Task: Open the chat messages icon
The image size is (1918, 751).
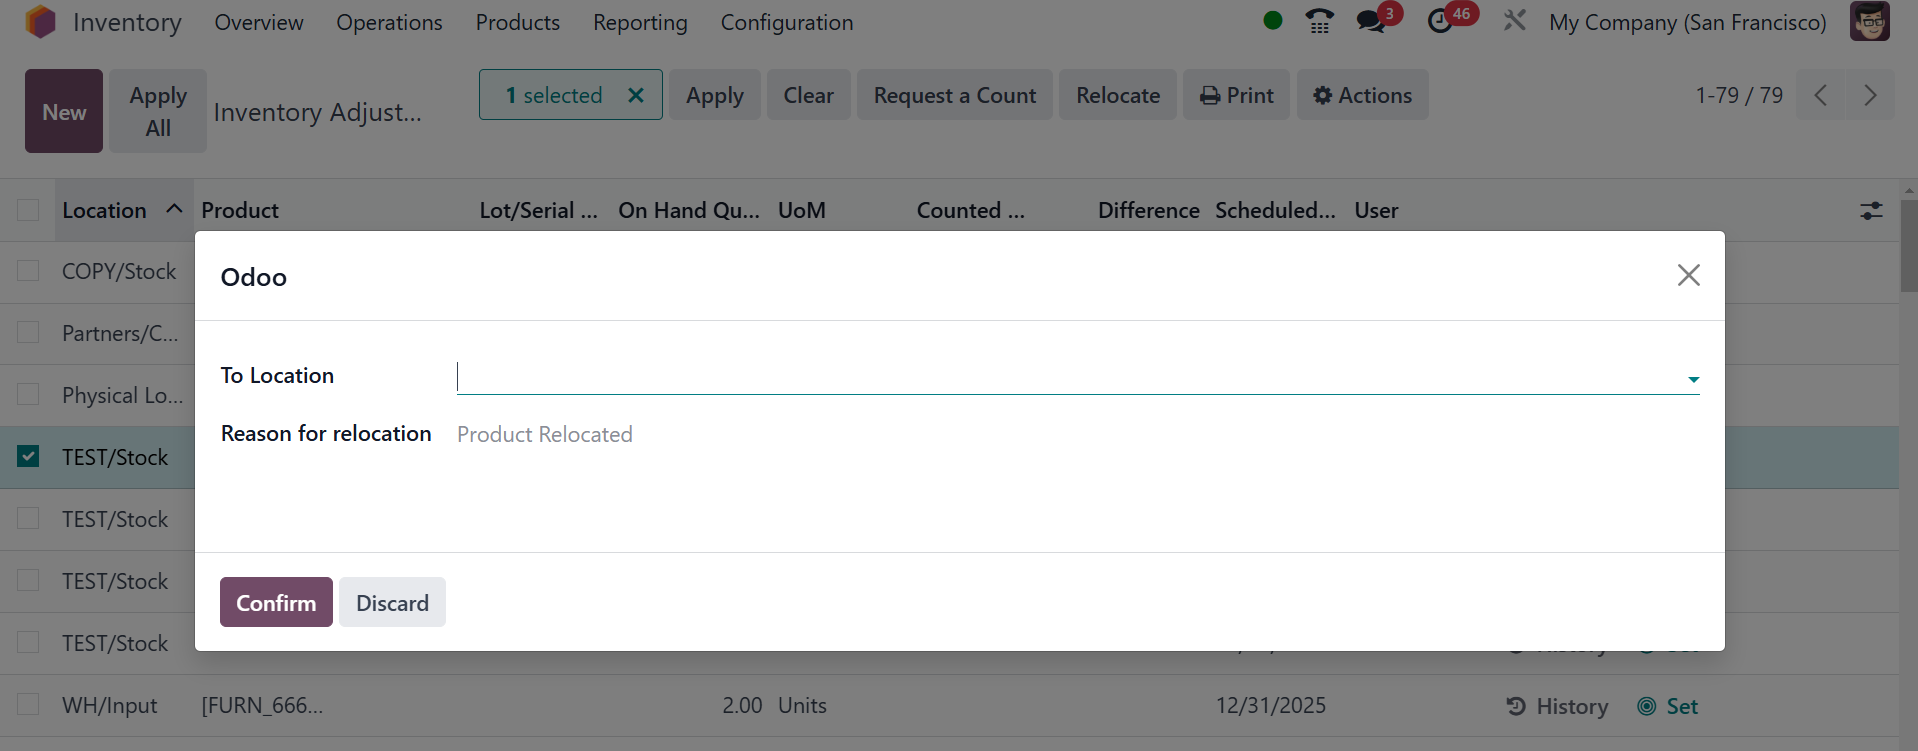Action: pos(1370,21)
